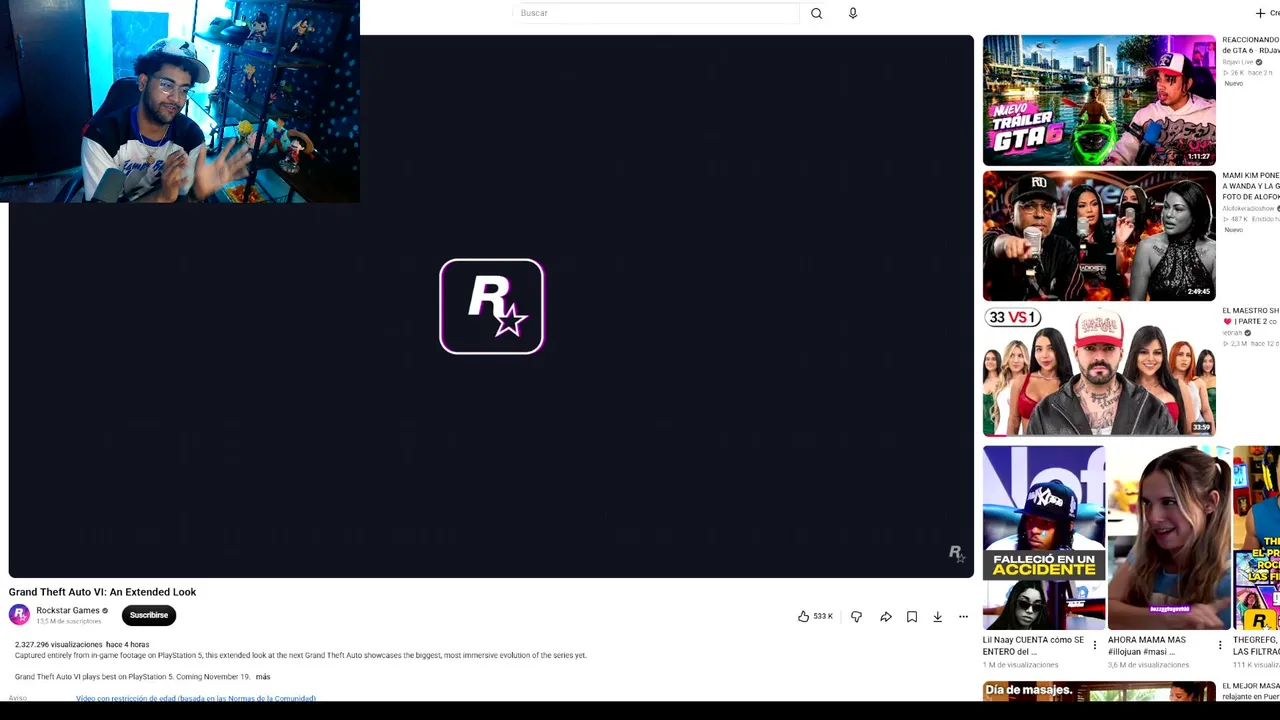Download the video with the download icon

[x=937, y=617]
